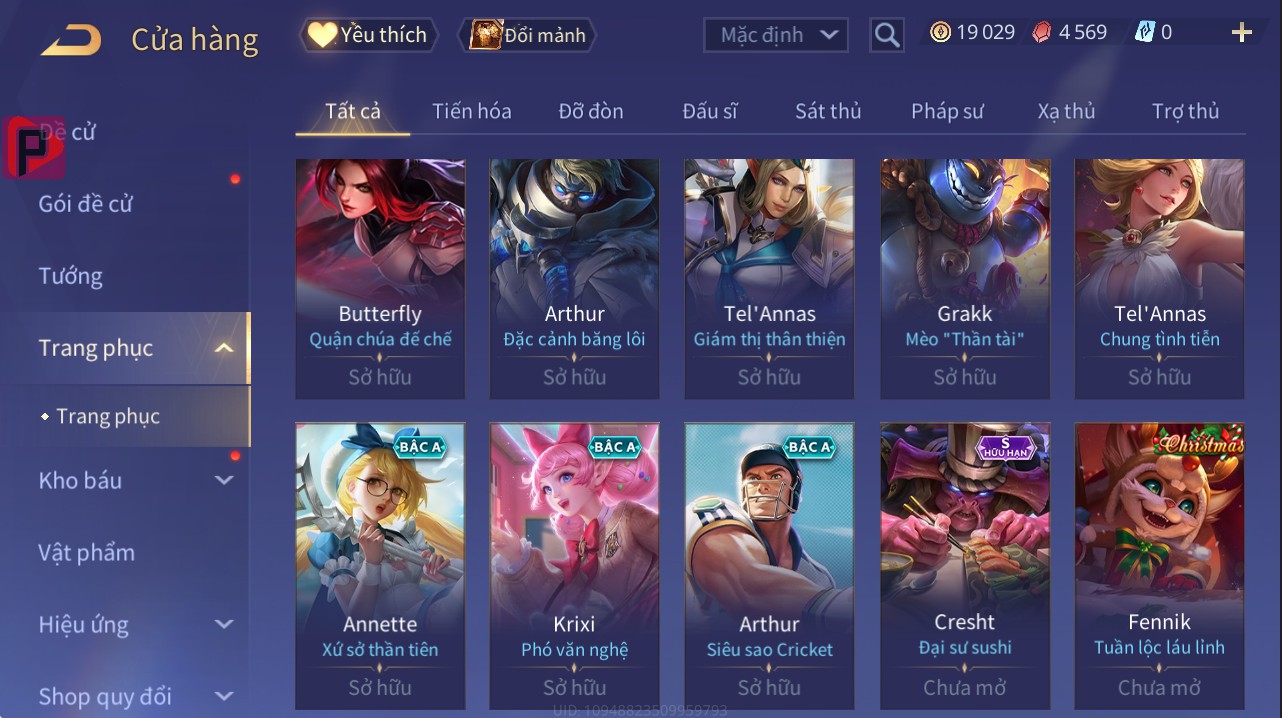Click the red ruby currency icon
The width and height of the screenshot is (1282, 718).
click(1042, 33)
